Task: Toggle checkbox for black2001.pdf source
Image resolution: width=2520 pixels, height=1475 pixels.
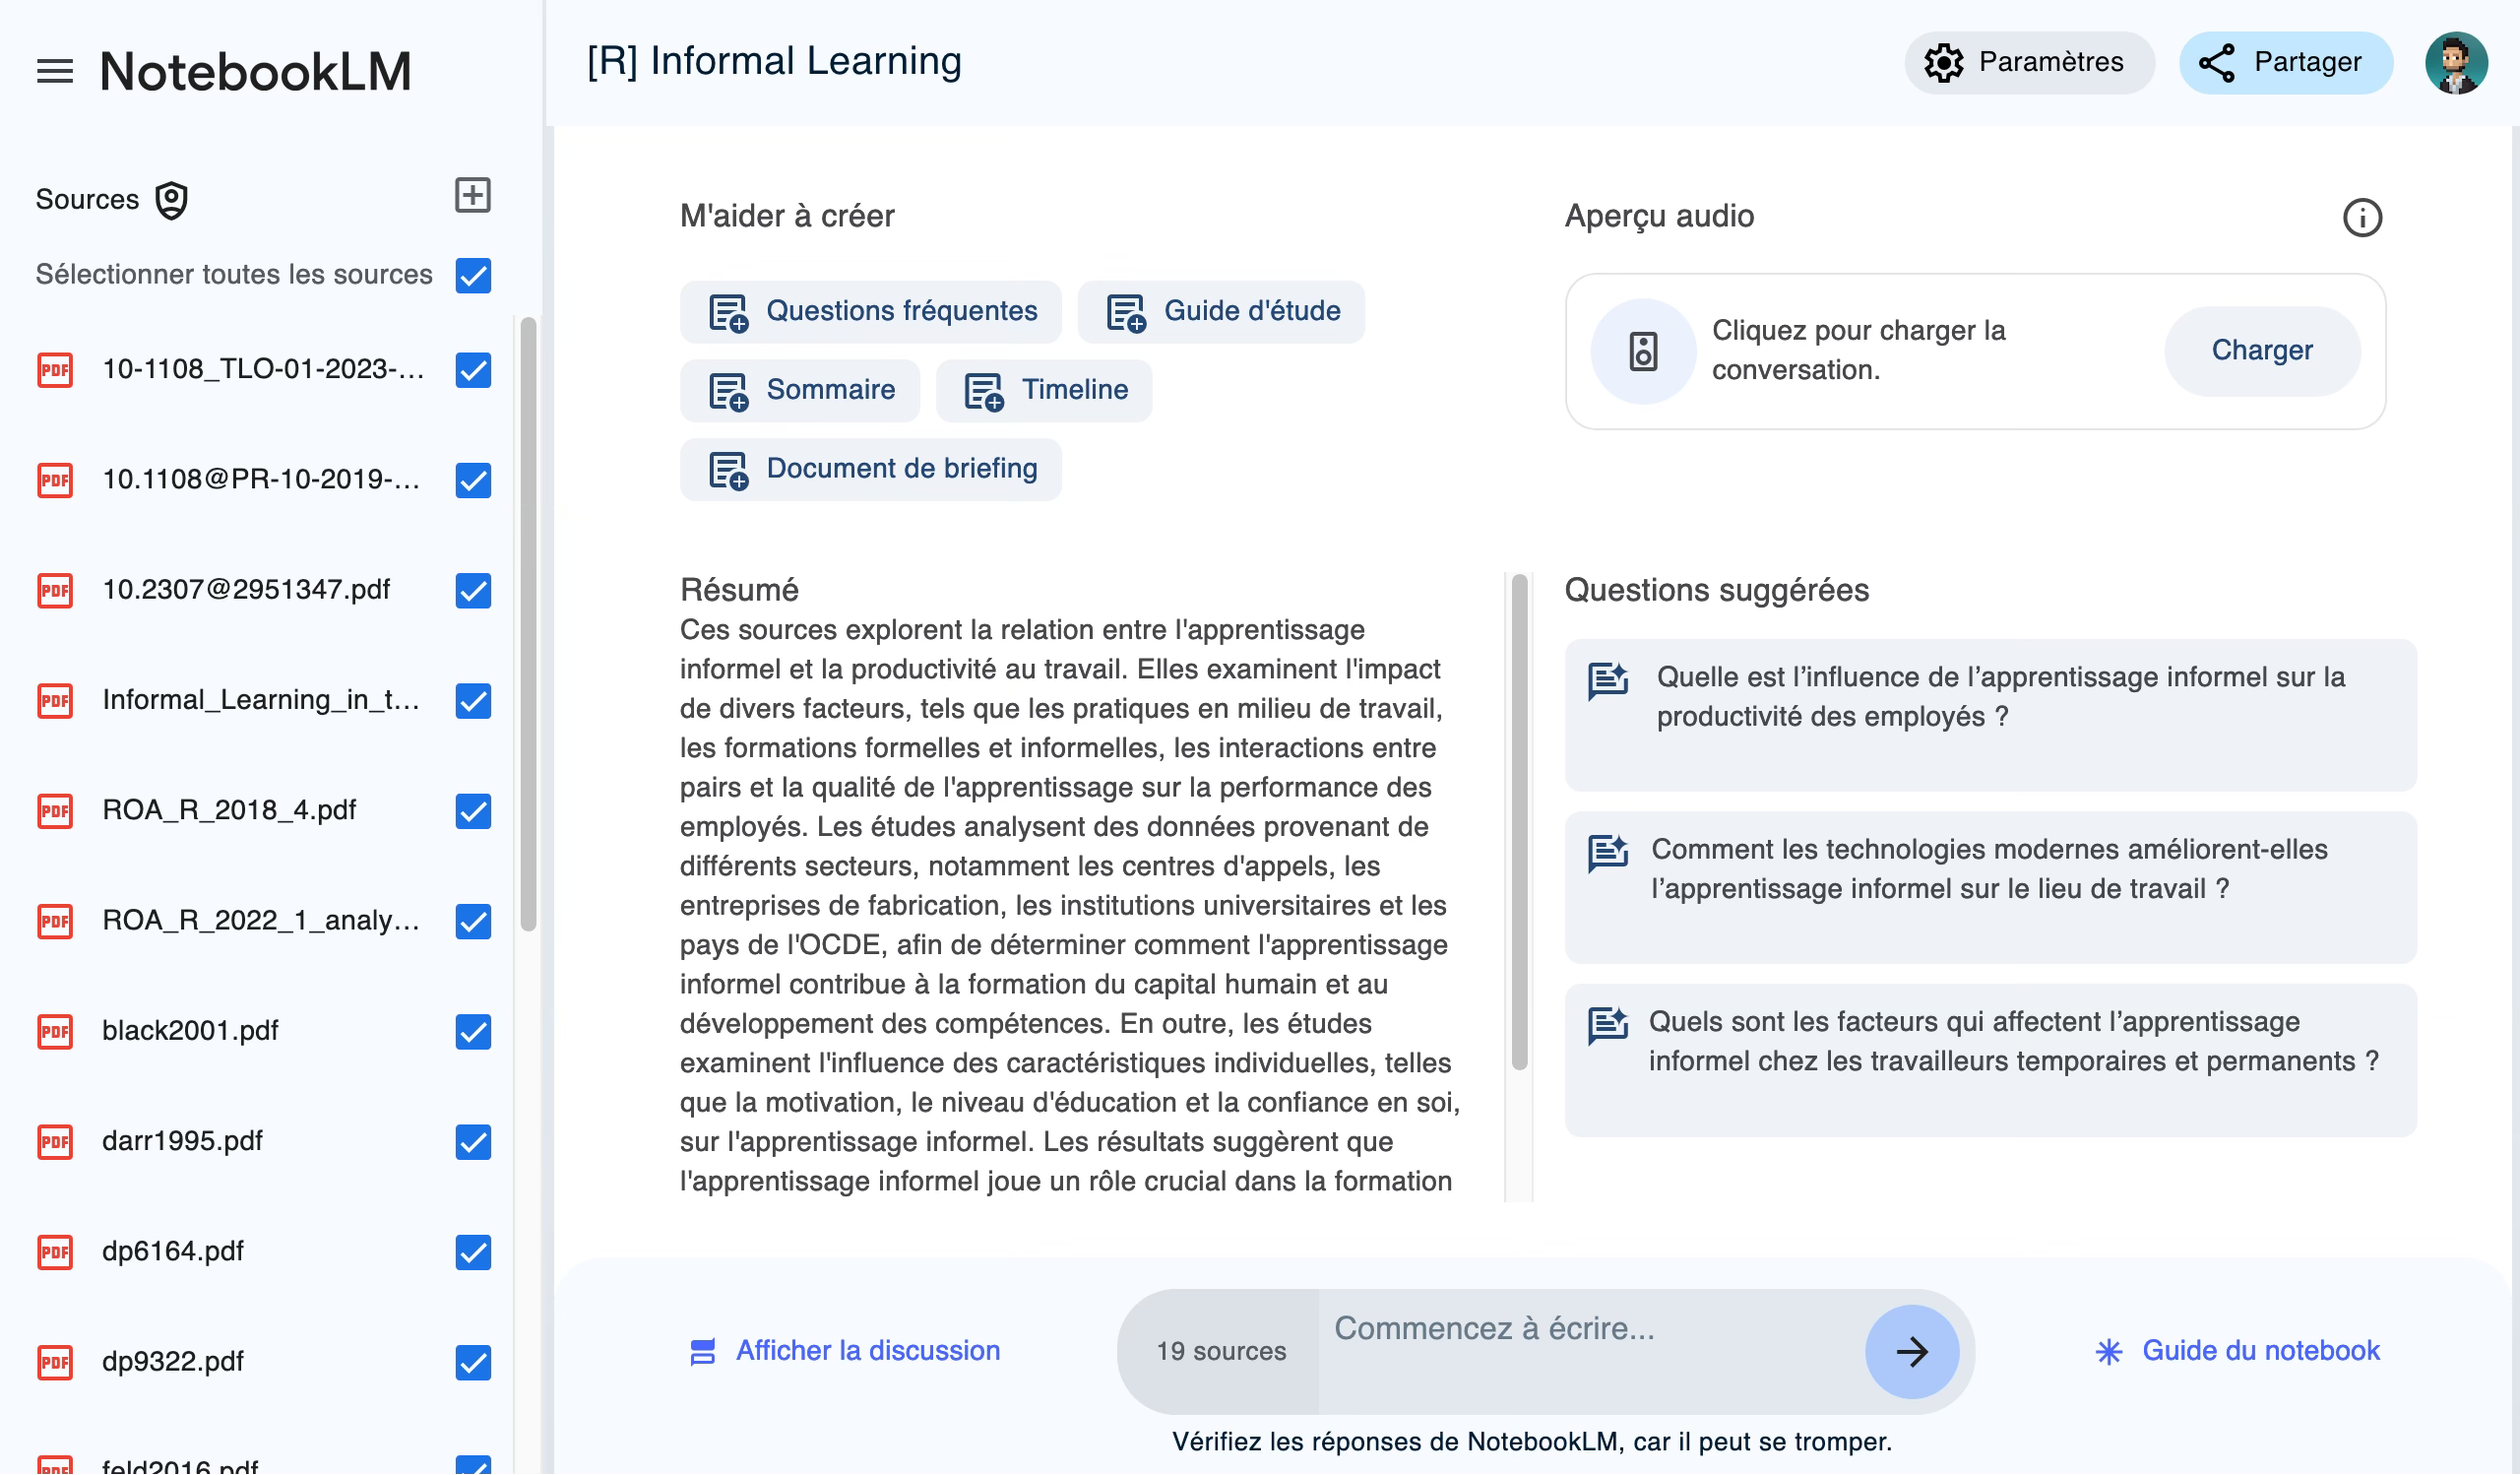Action: point(473,1031)
